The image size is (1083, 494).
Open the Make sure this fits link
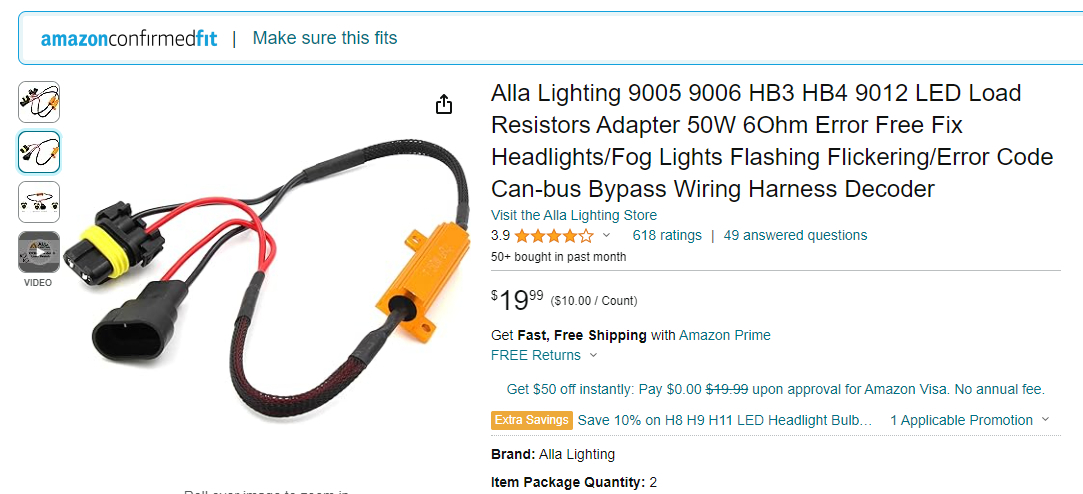coord(324,39)
